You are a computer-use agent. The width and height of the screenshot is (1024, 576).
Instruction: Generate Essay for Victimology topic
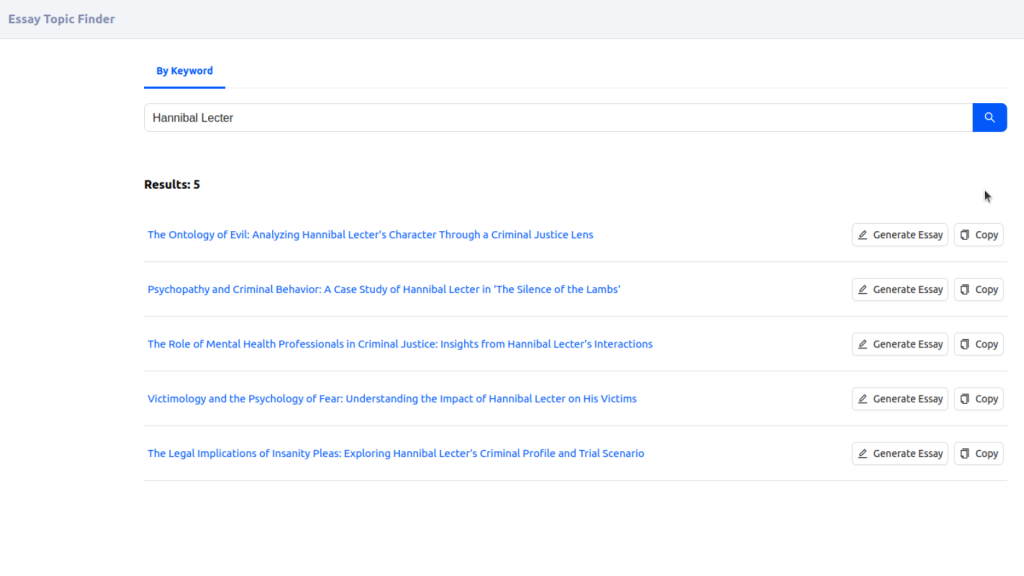(x=900, y=399)
